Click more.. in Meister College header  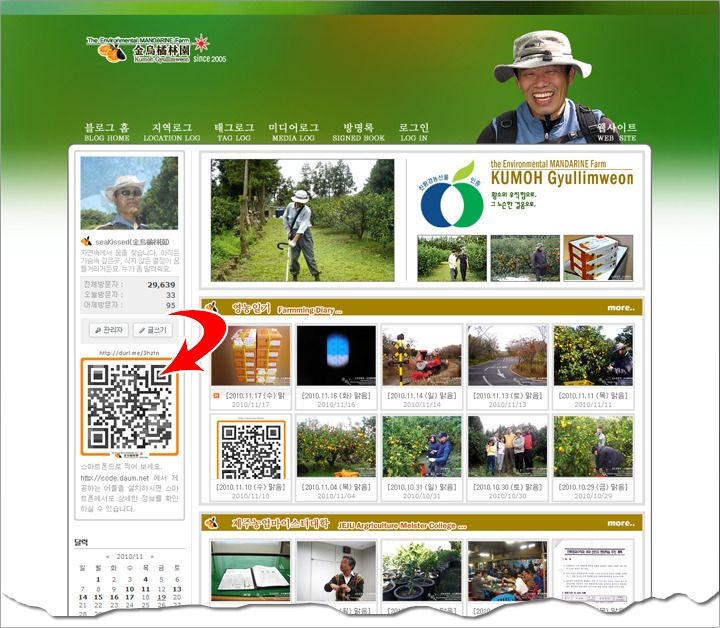(x=621, y=523)
